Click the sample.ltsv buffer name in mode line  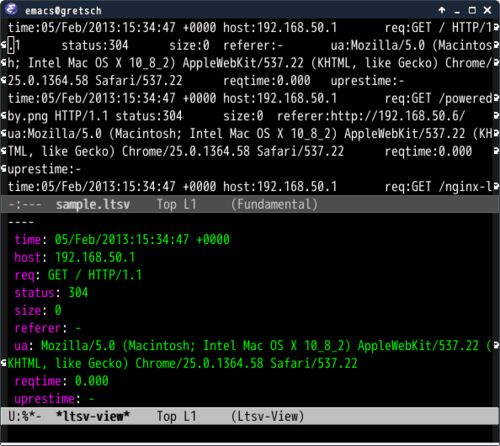[93, 204]
